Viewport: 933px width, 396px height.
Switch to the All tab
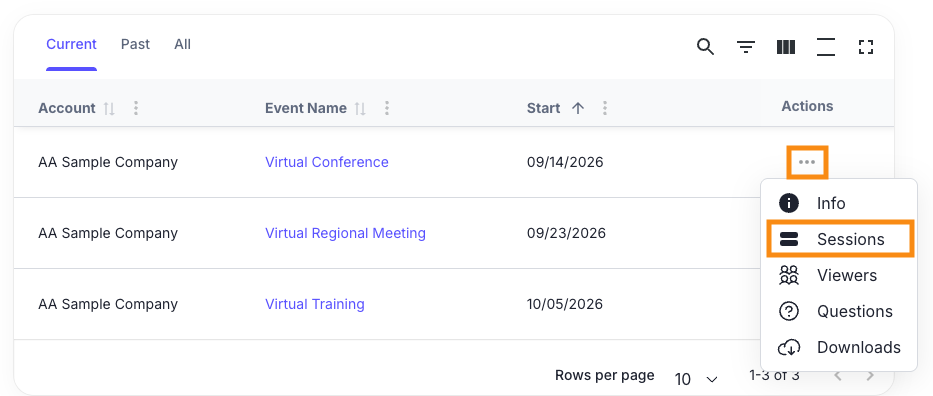pyautogui.click(x=183, y=44)
